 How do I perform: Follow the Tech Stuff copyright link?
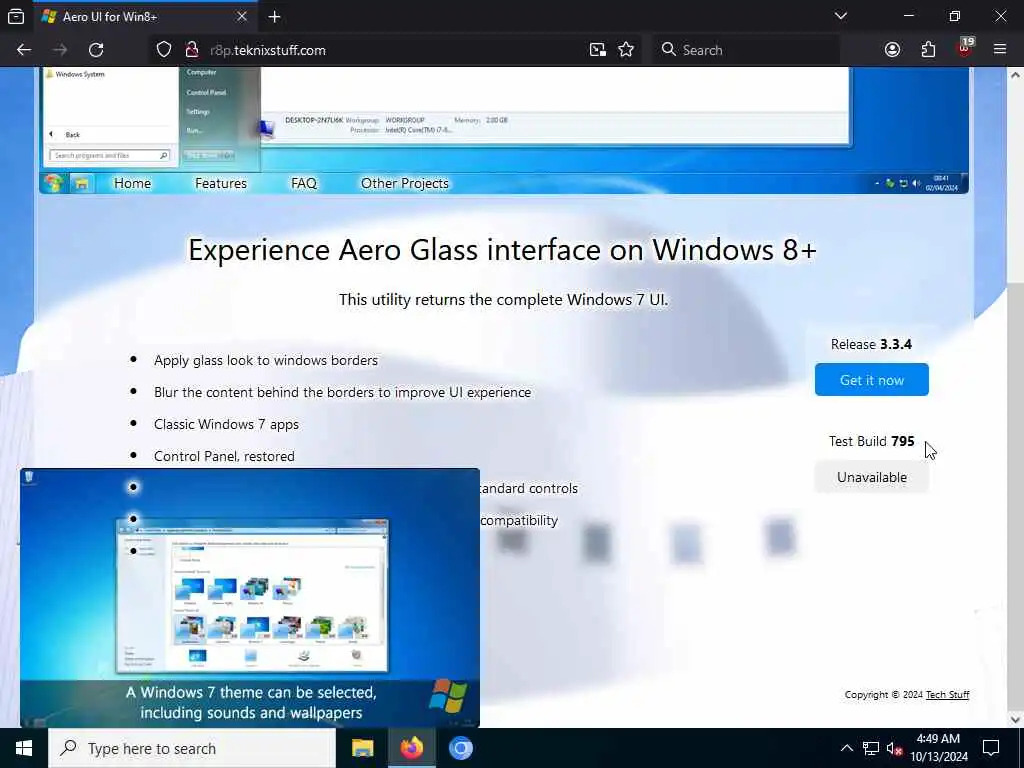(x=947, y=695)
